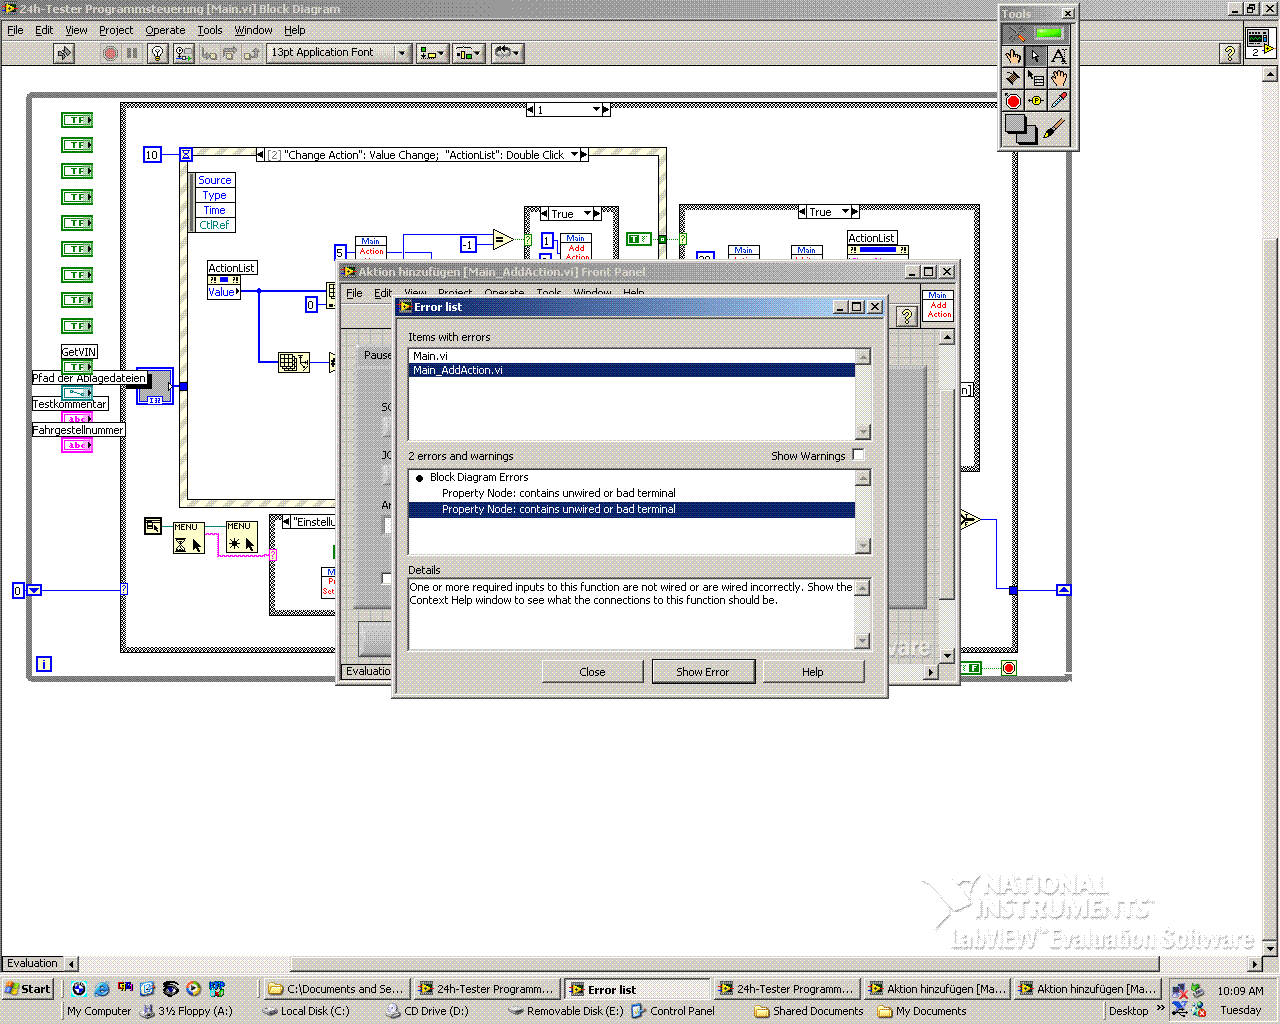Select Main.vi in Items with errors
This screenshot has width=1280, height=1024.
[631, 356]
